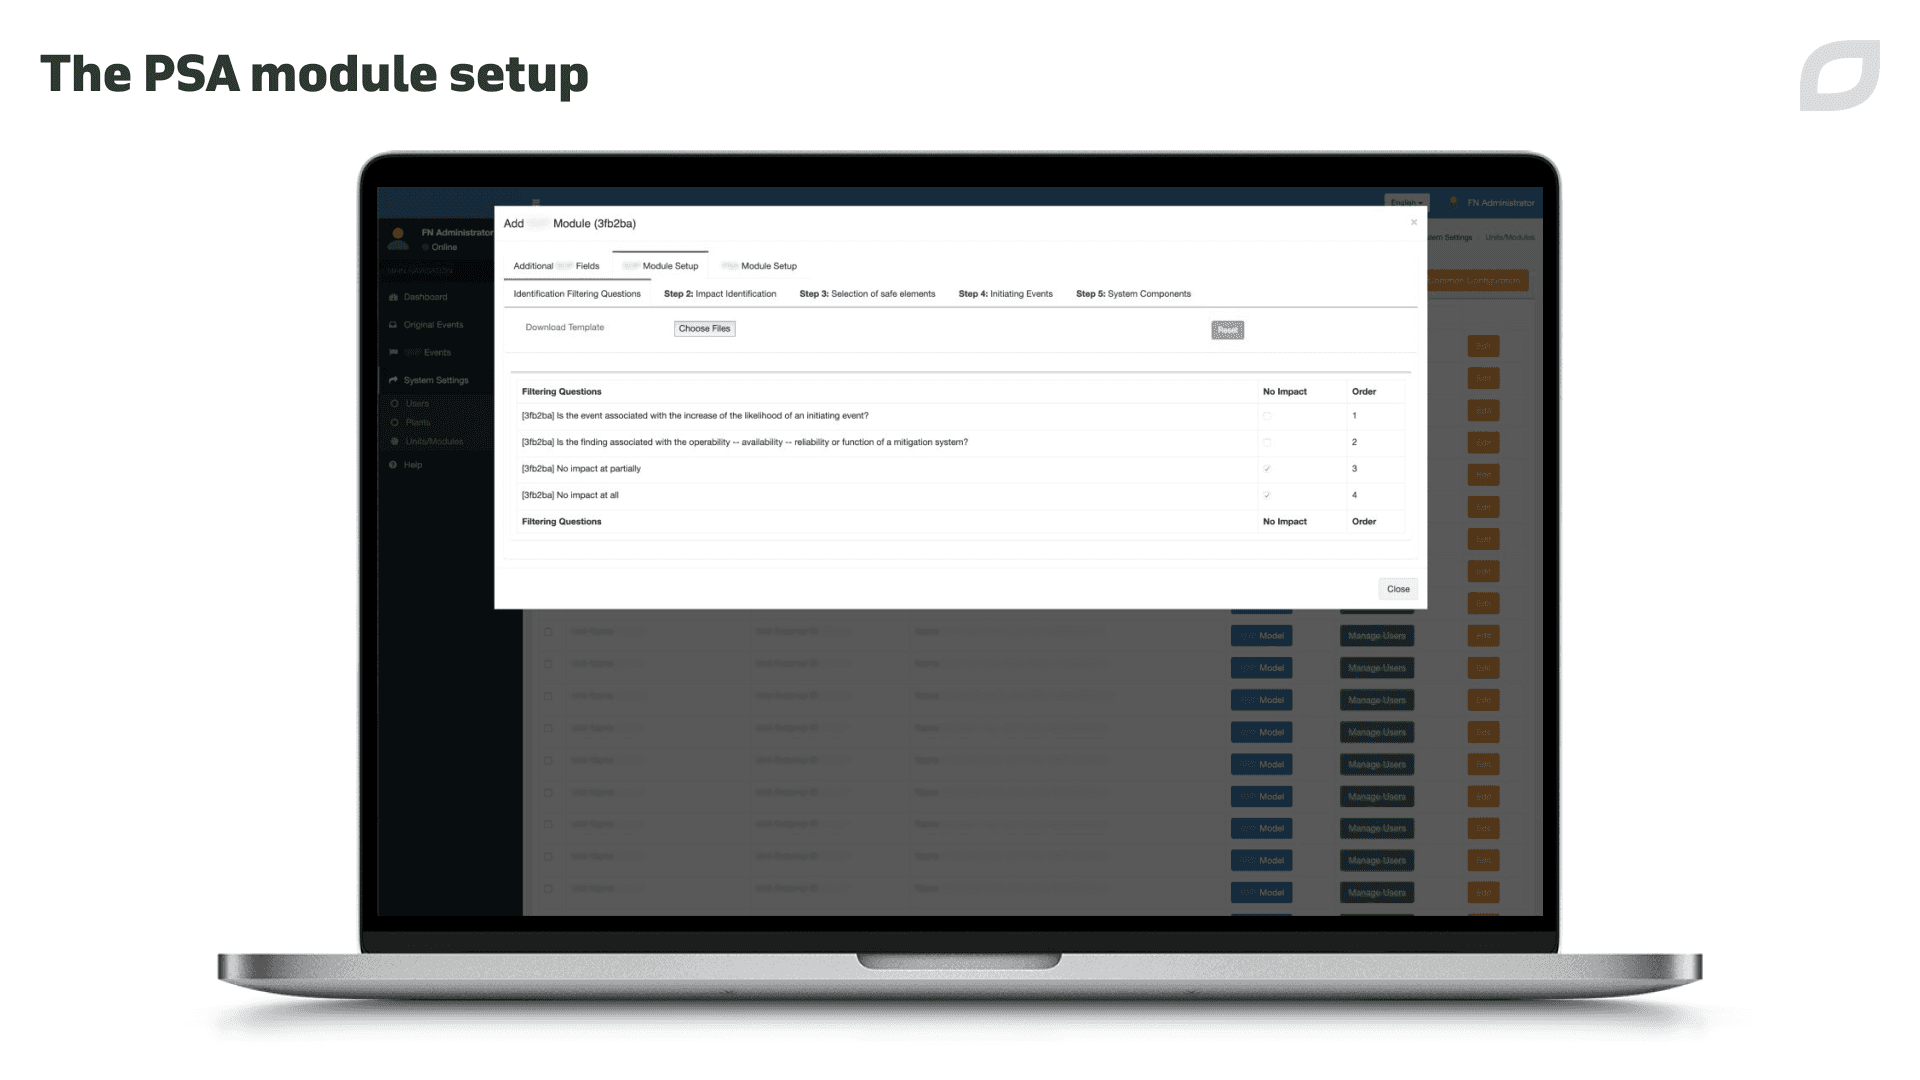
Task: Open Original Events in the sidebar
Action: point(433,325)
